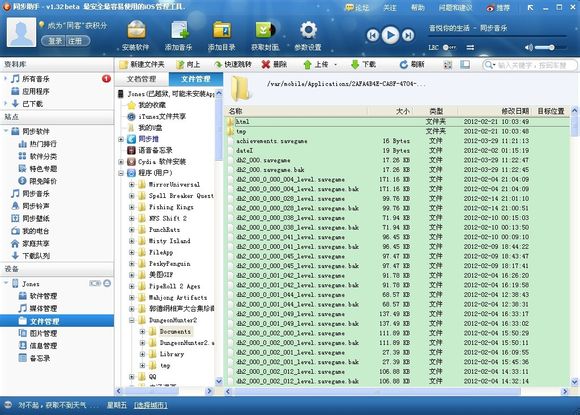580x415 pixels.
Task: Expand Cydia 软件安装 node
Action: click(x=121, y=162)
